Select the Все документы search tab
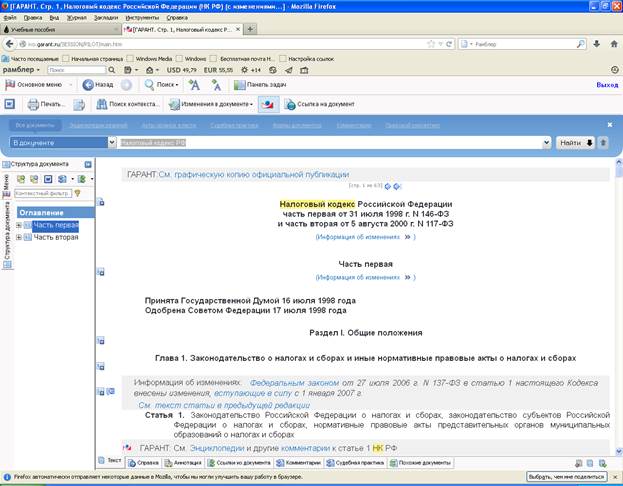The width and height of the screenshot is (623, 486). 35,125
